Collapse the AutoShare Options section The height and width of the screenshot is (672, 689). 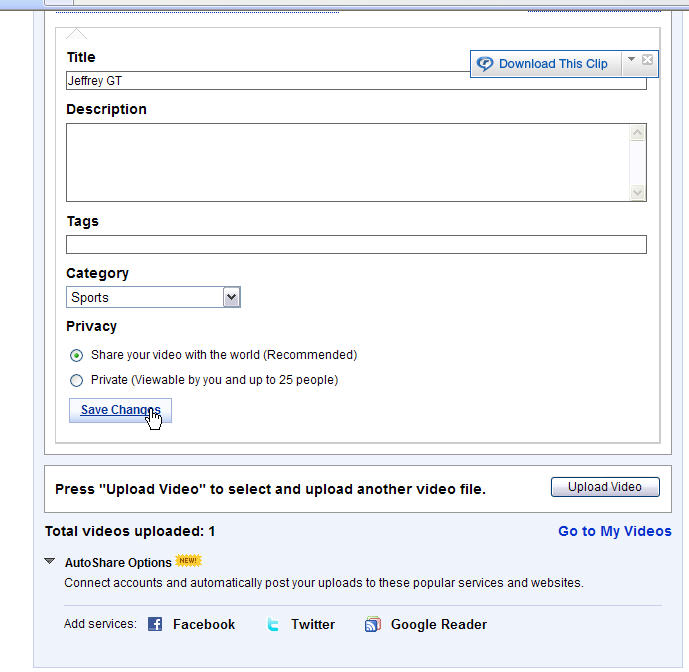(x=50, y=561)
